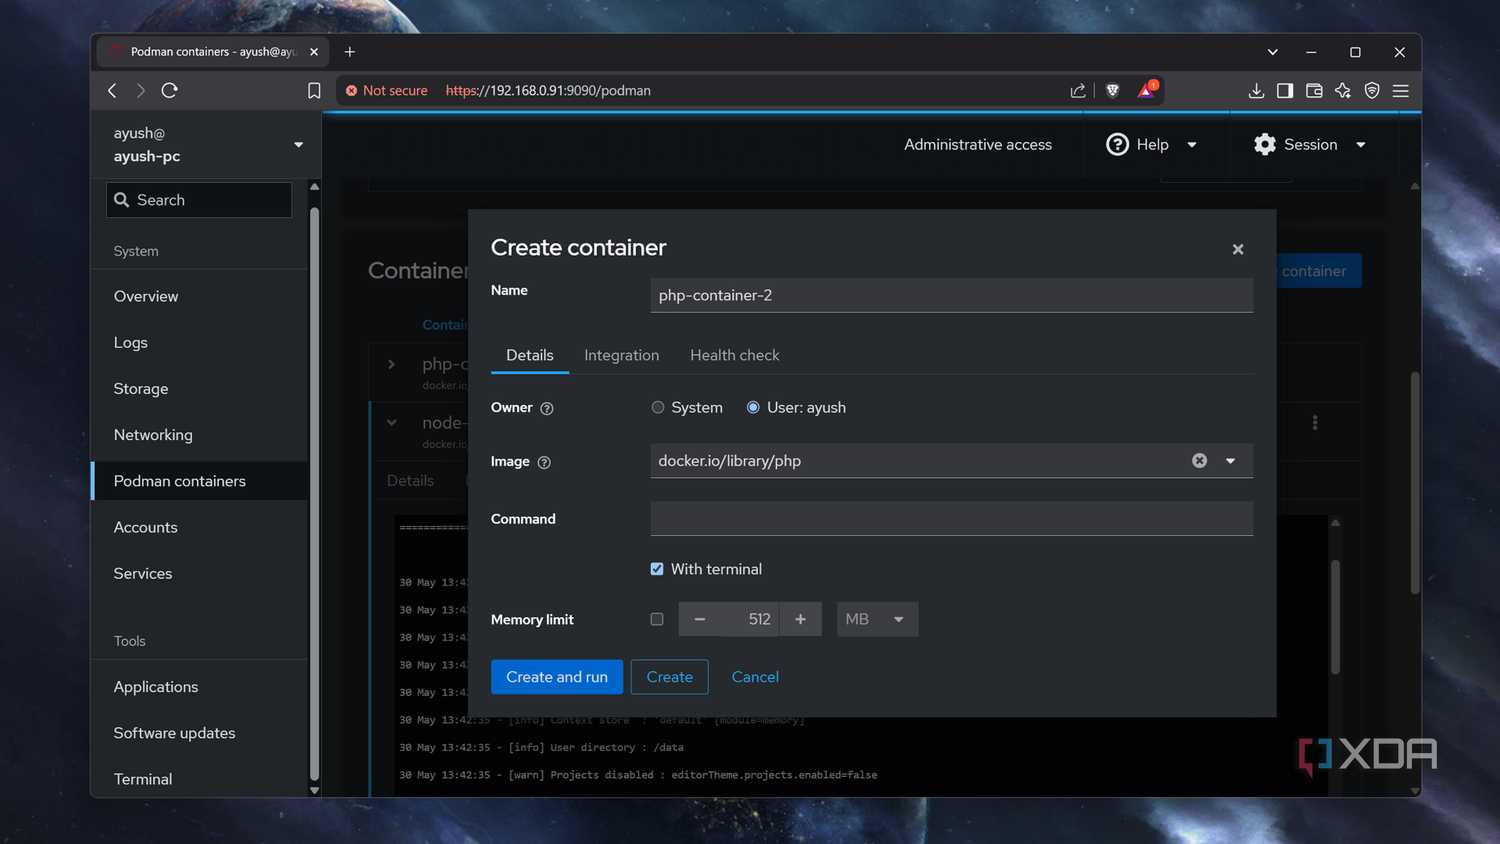1500x844 pixels.
Task: Click the sidebar Search field
Action: [199, 200]
